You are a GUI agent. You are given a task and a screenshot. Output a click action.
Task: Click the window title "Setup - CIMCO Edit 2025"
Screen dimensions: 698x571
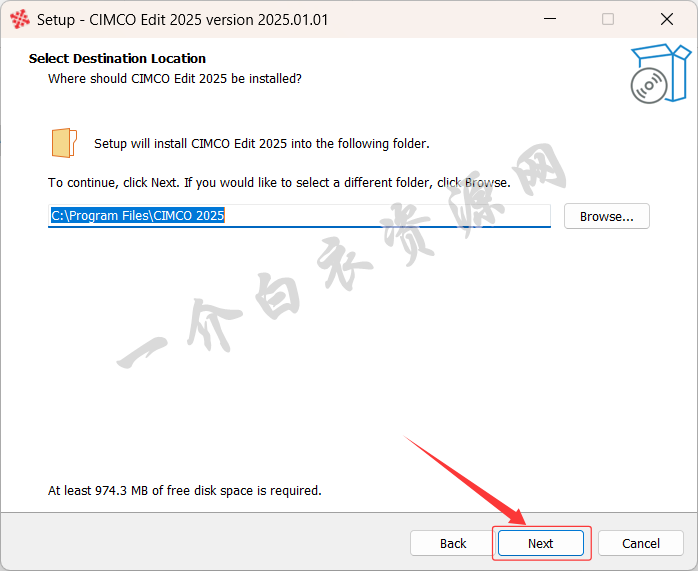(x=183, y=20)
